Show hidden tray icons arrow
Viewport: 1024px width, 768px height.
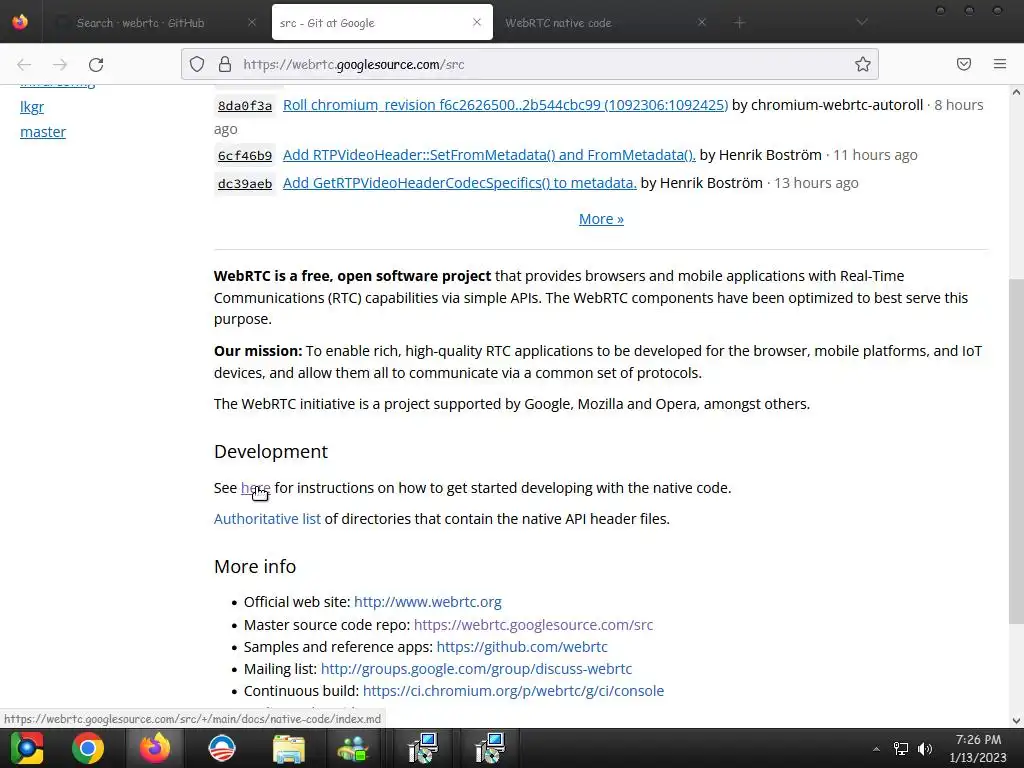(x=876, y=749)
